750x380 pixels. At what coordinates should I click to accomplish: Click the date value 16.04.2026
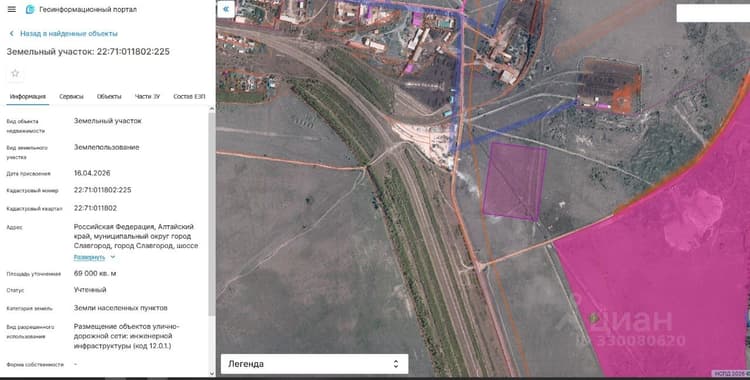(92, 173)
